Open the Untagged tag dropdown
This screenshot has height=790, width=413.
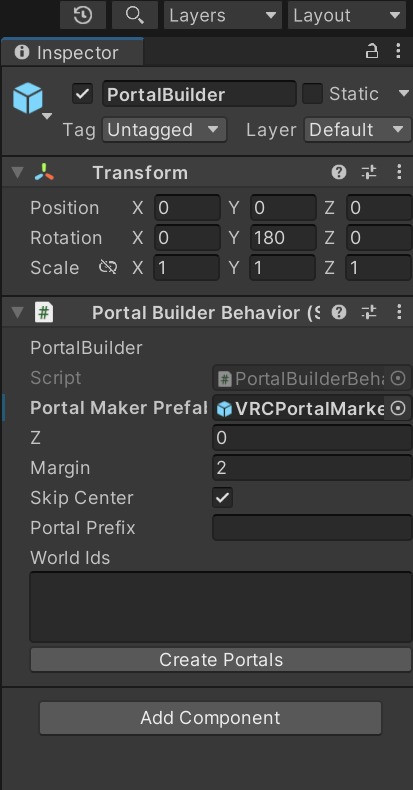[164, 130]
